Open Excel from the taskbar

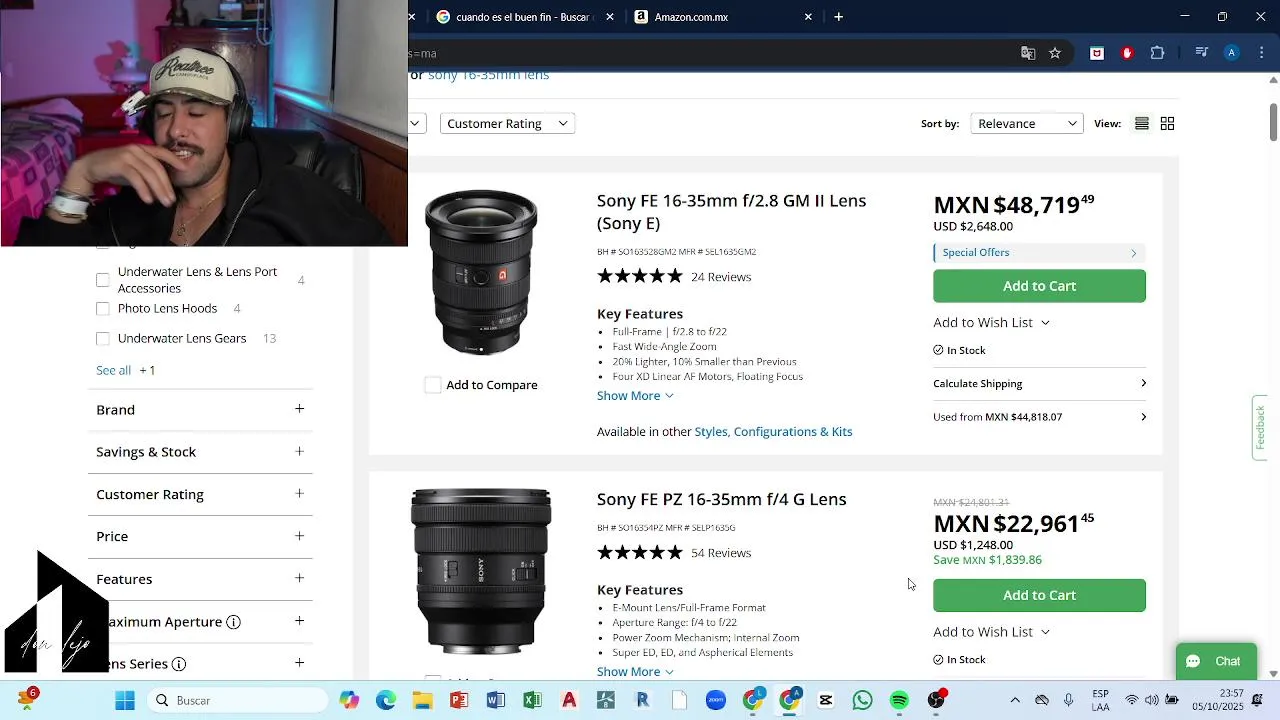[x=532, y=700]
